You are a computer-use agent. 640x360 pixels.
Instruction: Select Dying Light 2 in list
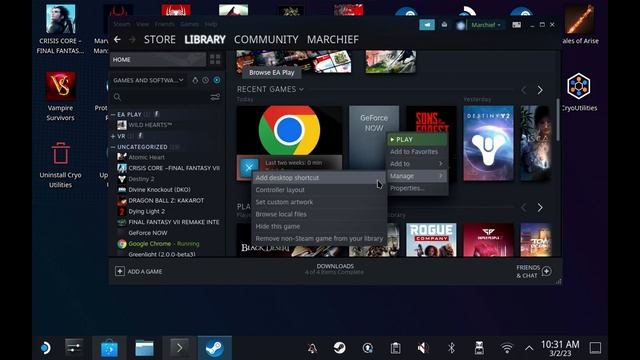(x=147, y=211)
